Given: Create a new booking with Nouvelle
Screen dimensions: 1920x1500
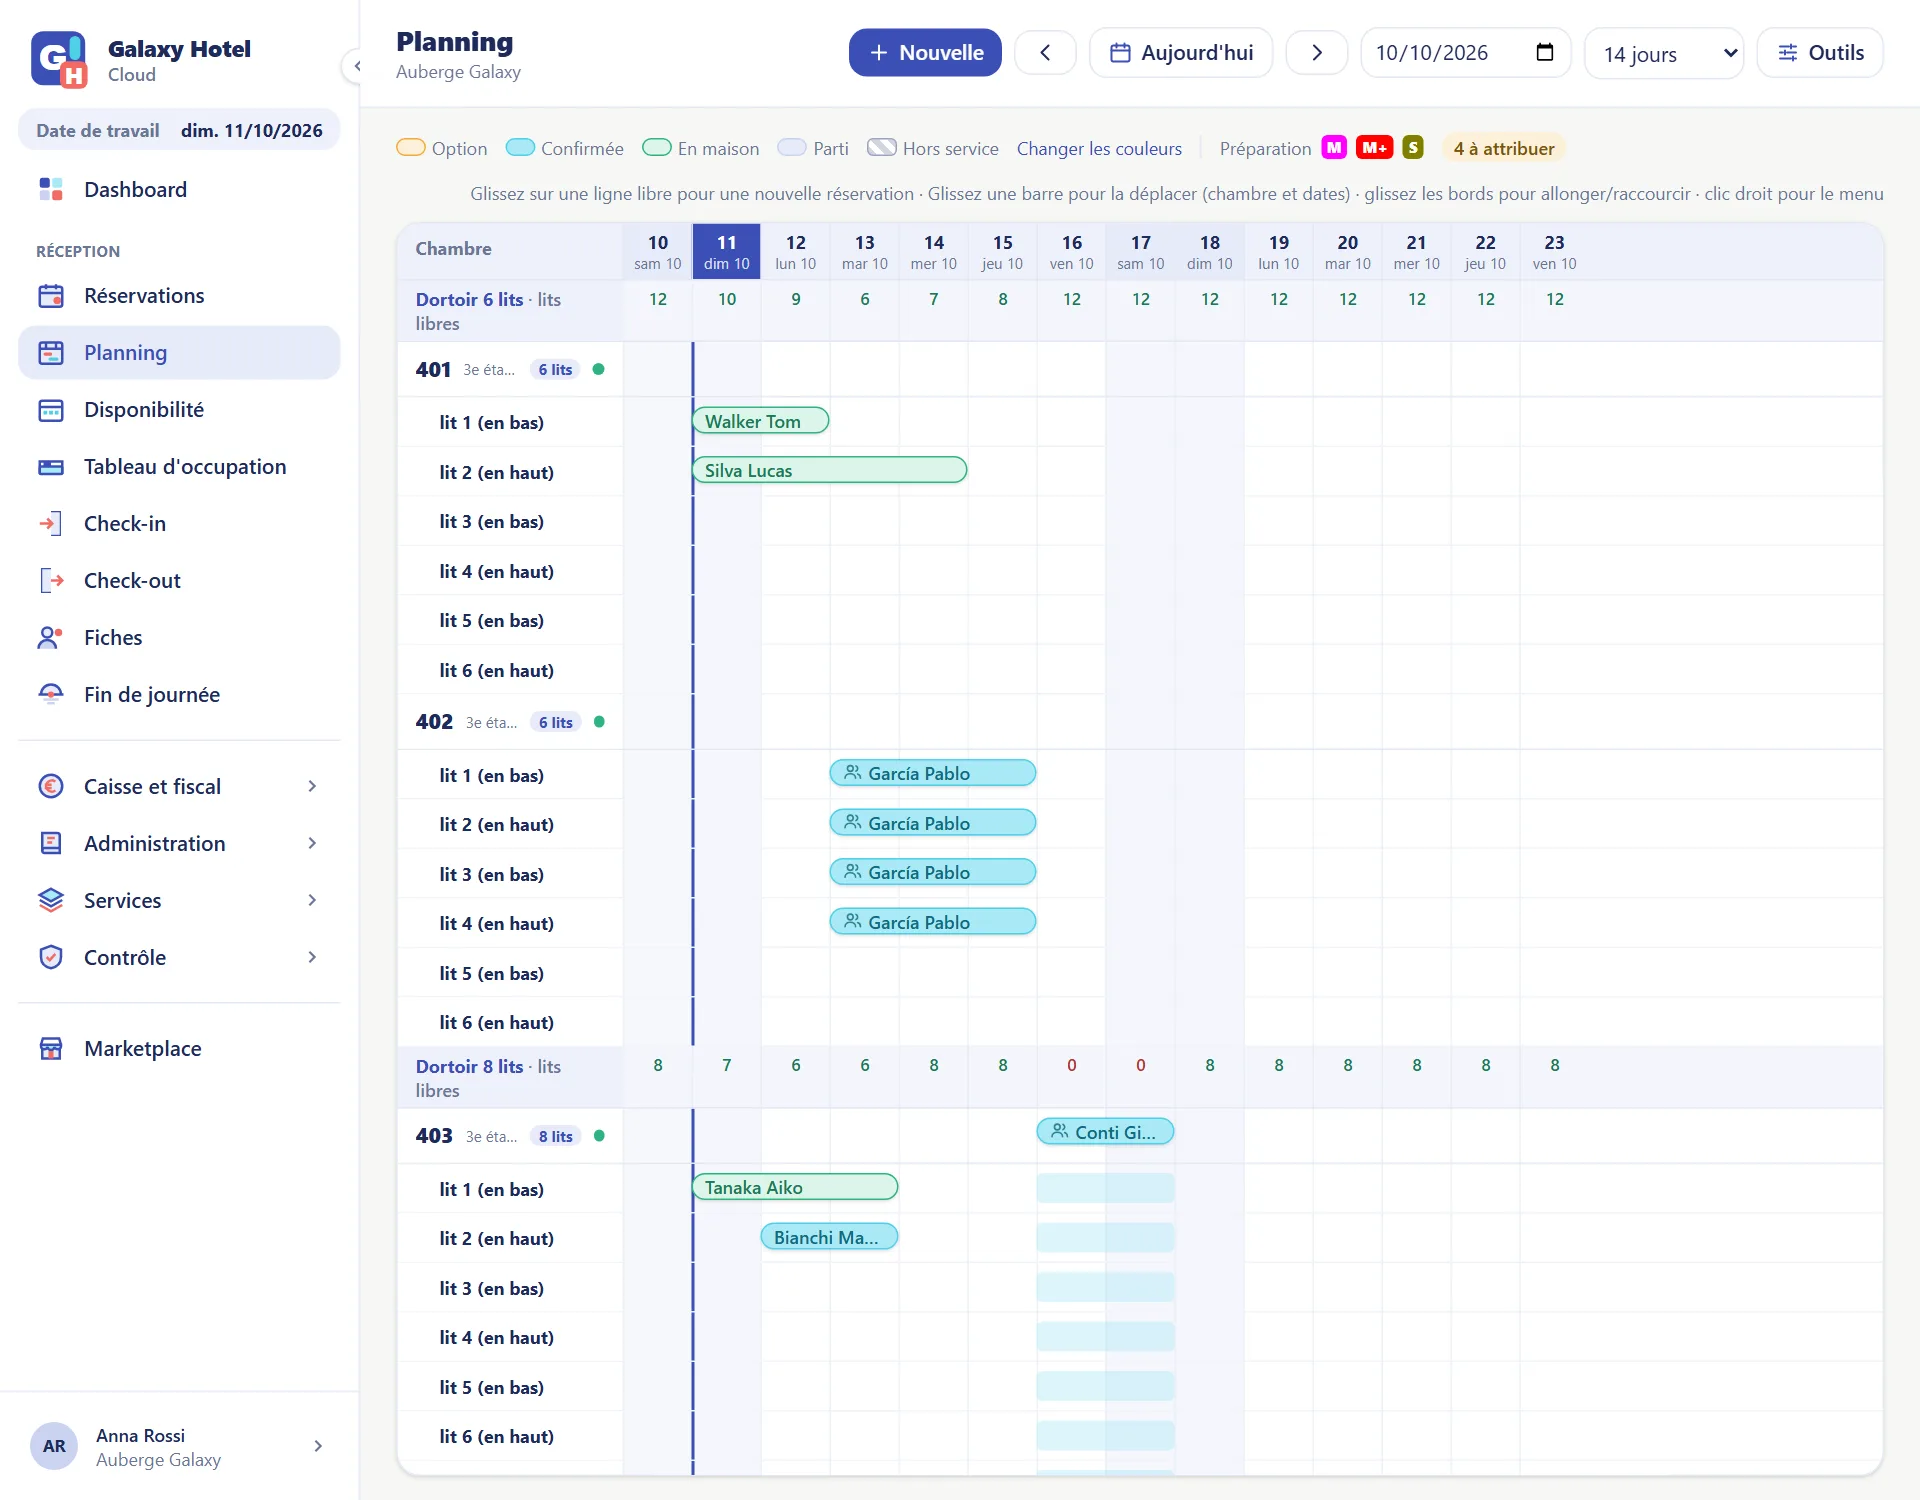Looking at the screenshot, I should pyautogui.click(x=925, y=52).
